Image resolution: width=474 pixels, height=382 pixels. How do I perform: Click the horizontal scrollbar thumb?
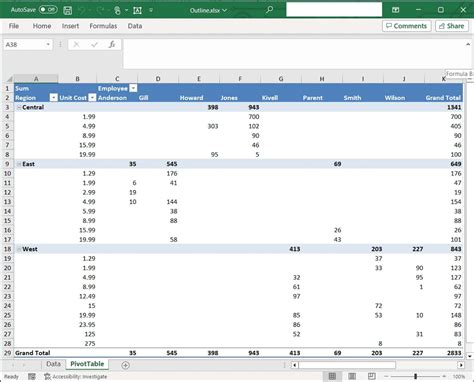tap(347, 365)
